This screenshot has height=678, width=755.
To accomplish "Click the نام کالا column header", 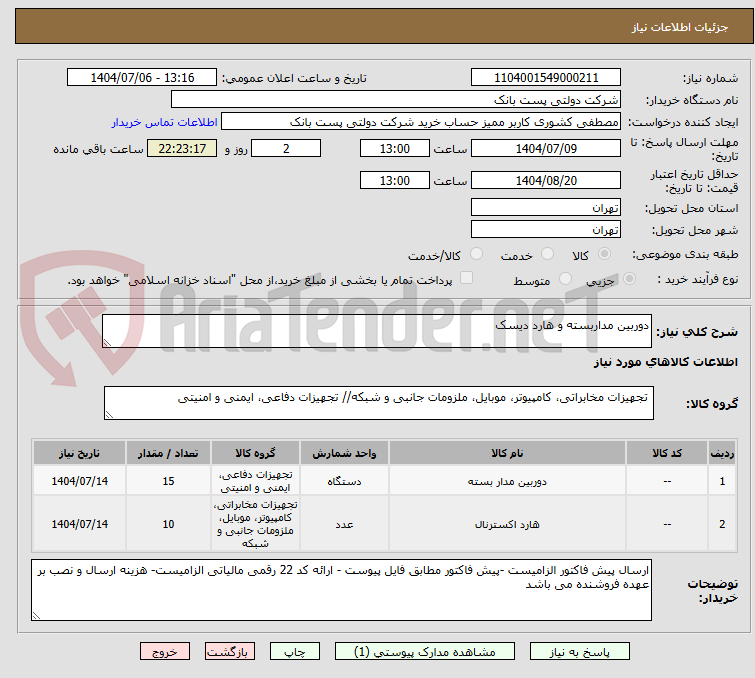I will click(507, 453).
